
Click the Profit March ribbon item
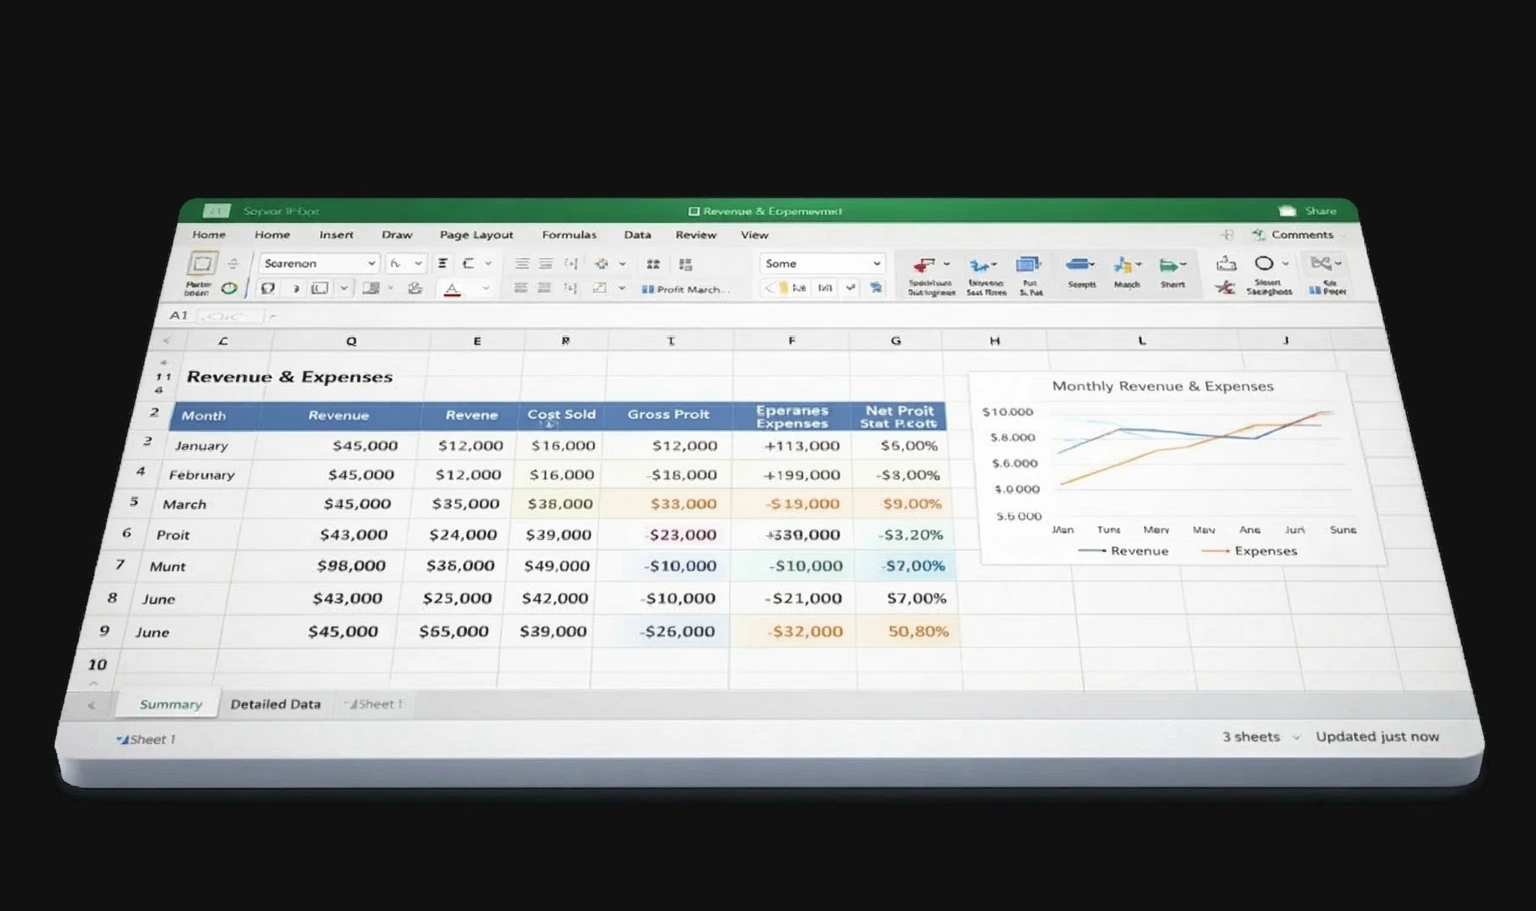[686, 290]
